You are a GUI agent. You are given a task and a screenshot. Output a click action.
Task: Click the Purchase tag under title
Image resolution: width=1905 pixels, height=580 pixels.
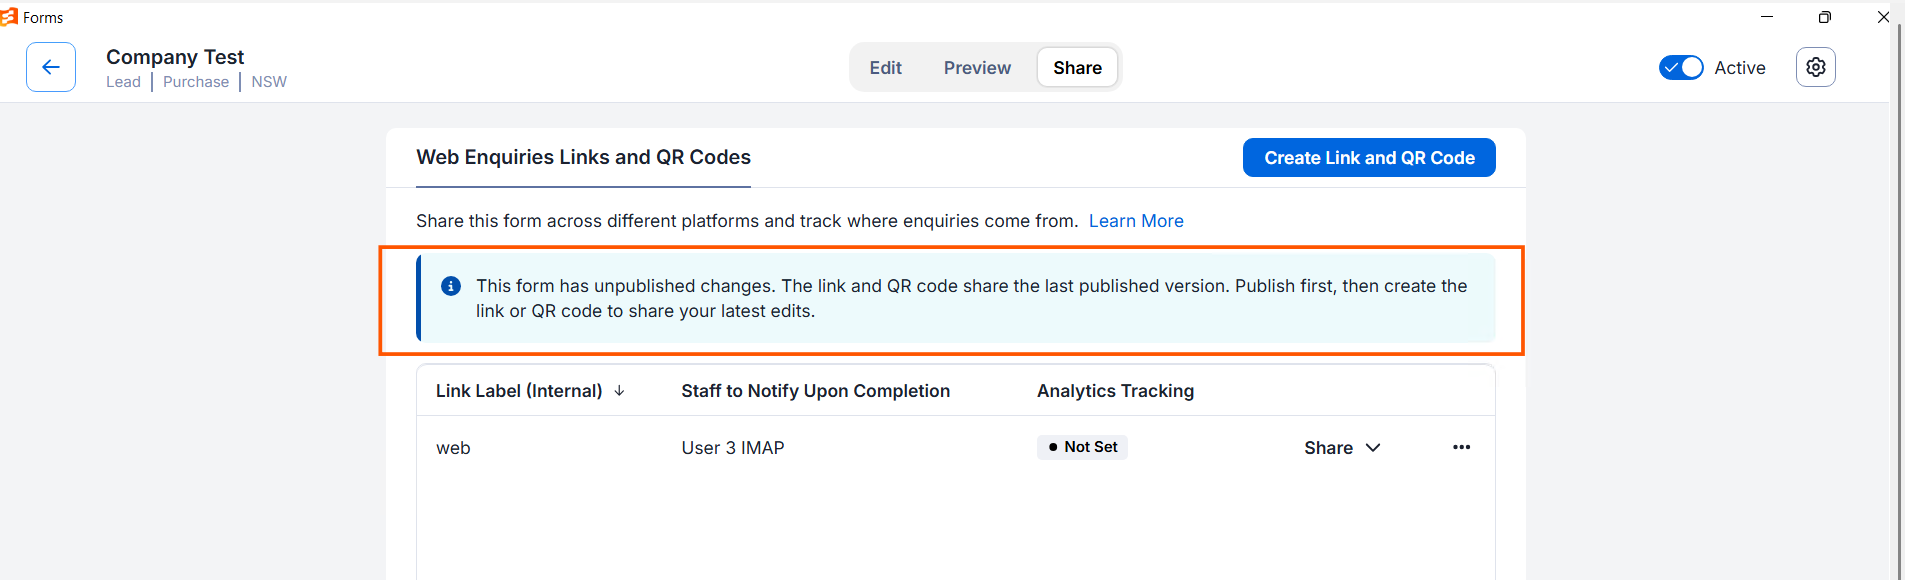(x=196, y=82)
